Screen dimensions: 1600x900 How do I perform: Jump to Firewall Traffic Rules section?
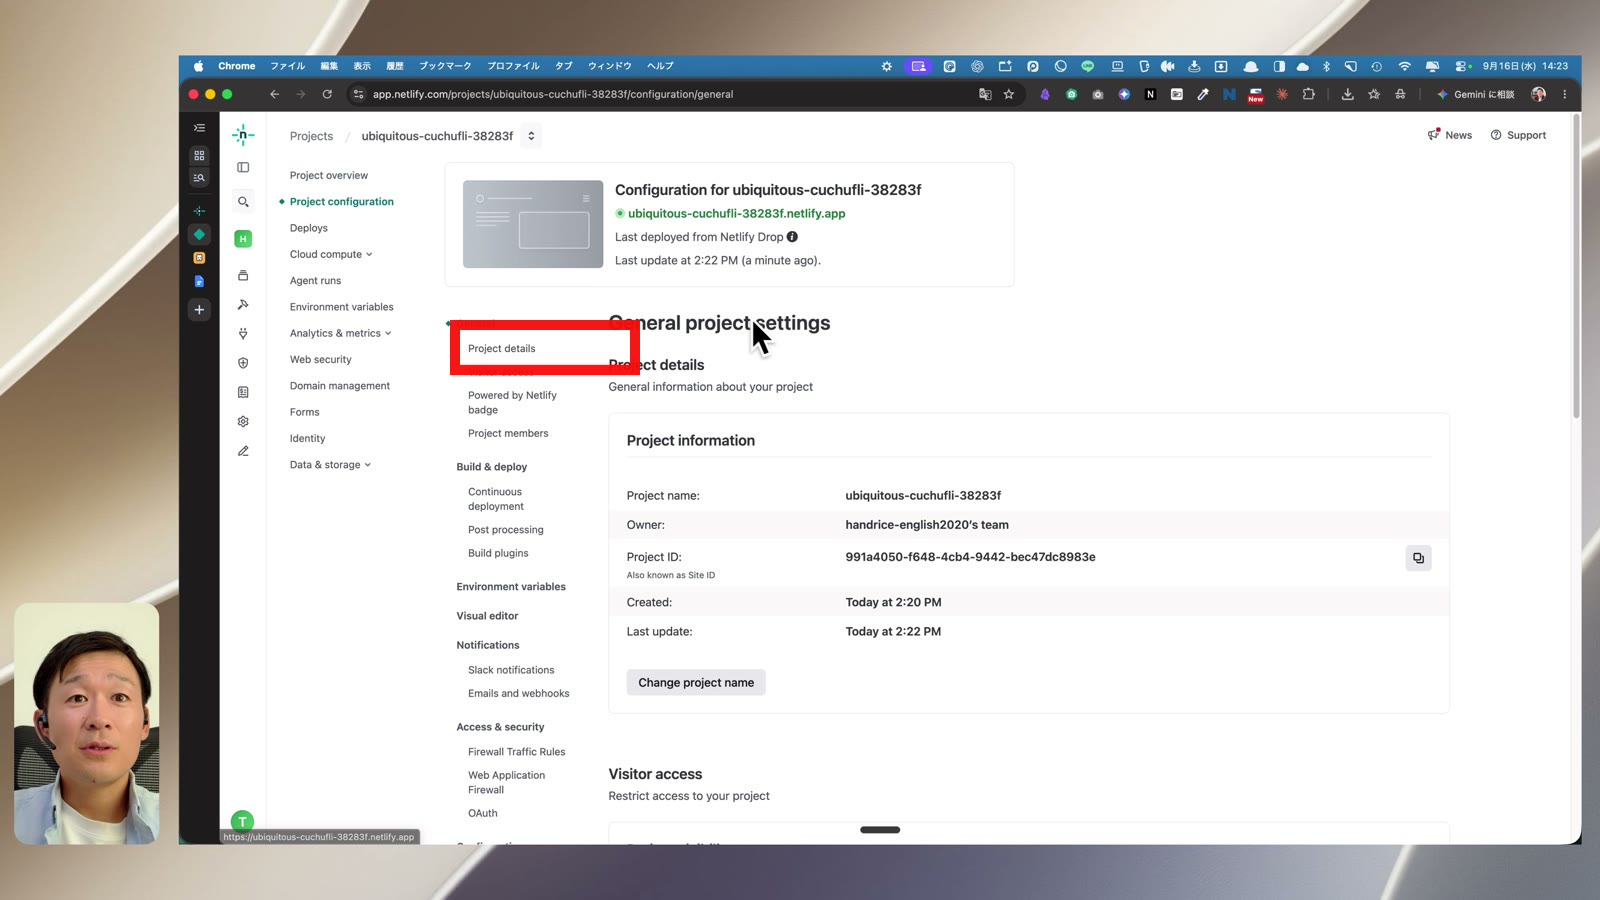(x=517, y=752)
